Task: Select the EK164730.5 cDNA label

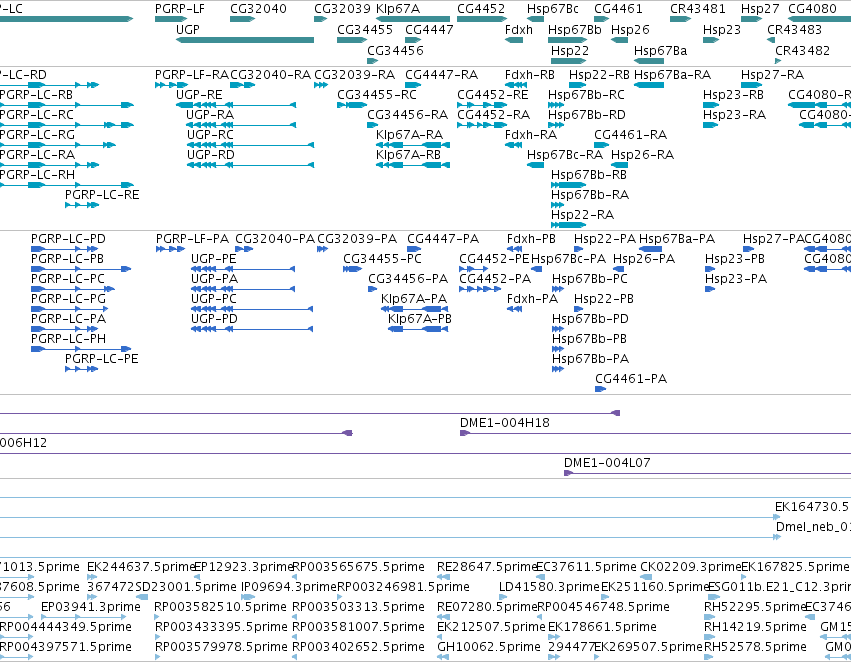Action: [811, 507]
